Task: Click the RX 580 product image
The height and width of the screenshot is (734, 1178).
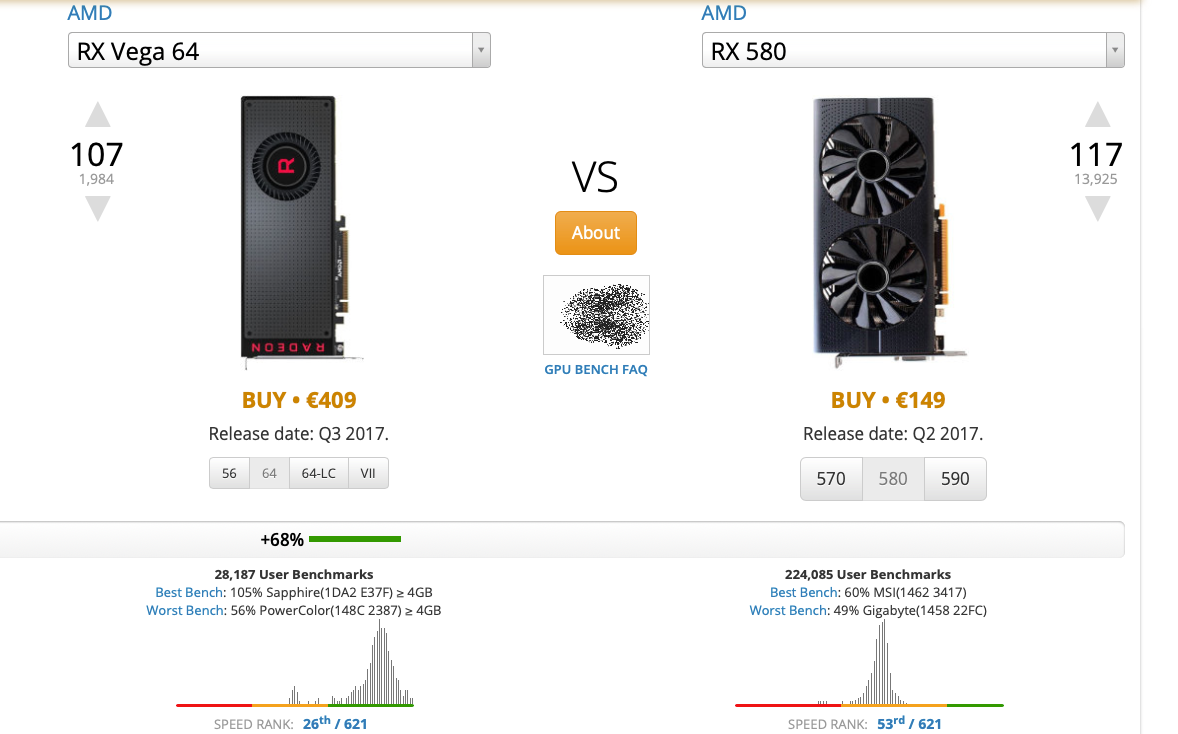Action: 877,228
